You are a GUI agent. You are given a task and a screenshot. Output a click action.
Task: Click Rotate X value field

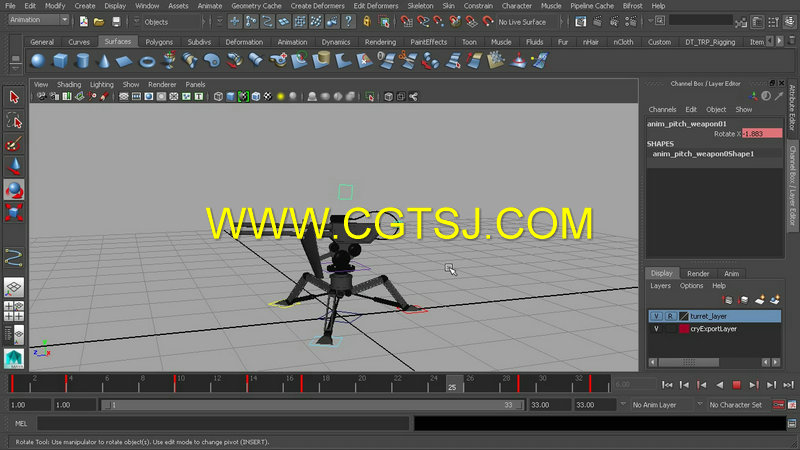(x=762, y=134)
